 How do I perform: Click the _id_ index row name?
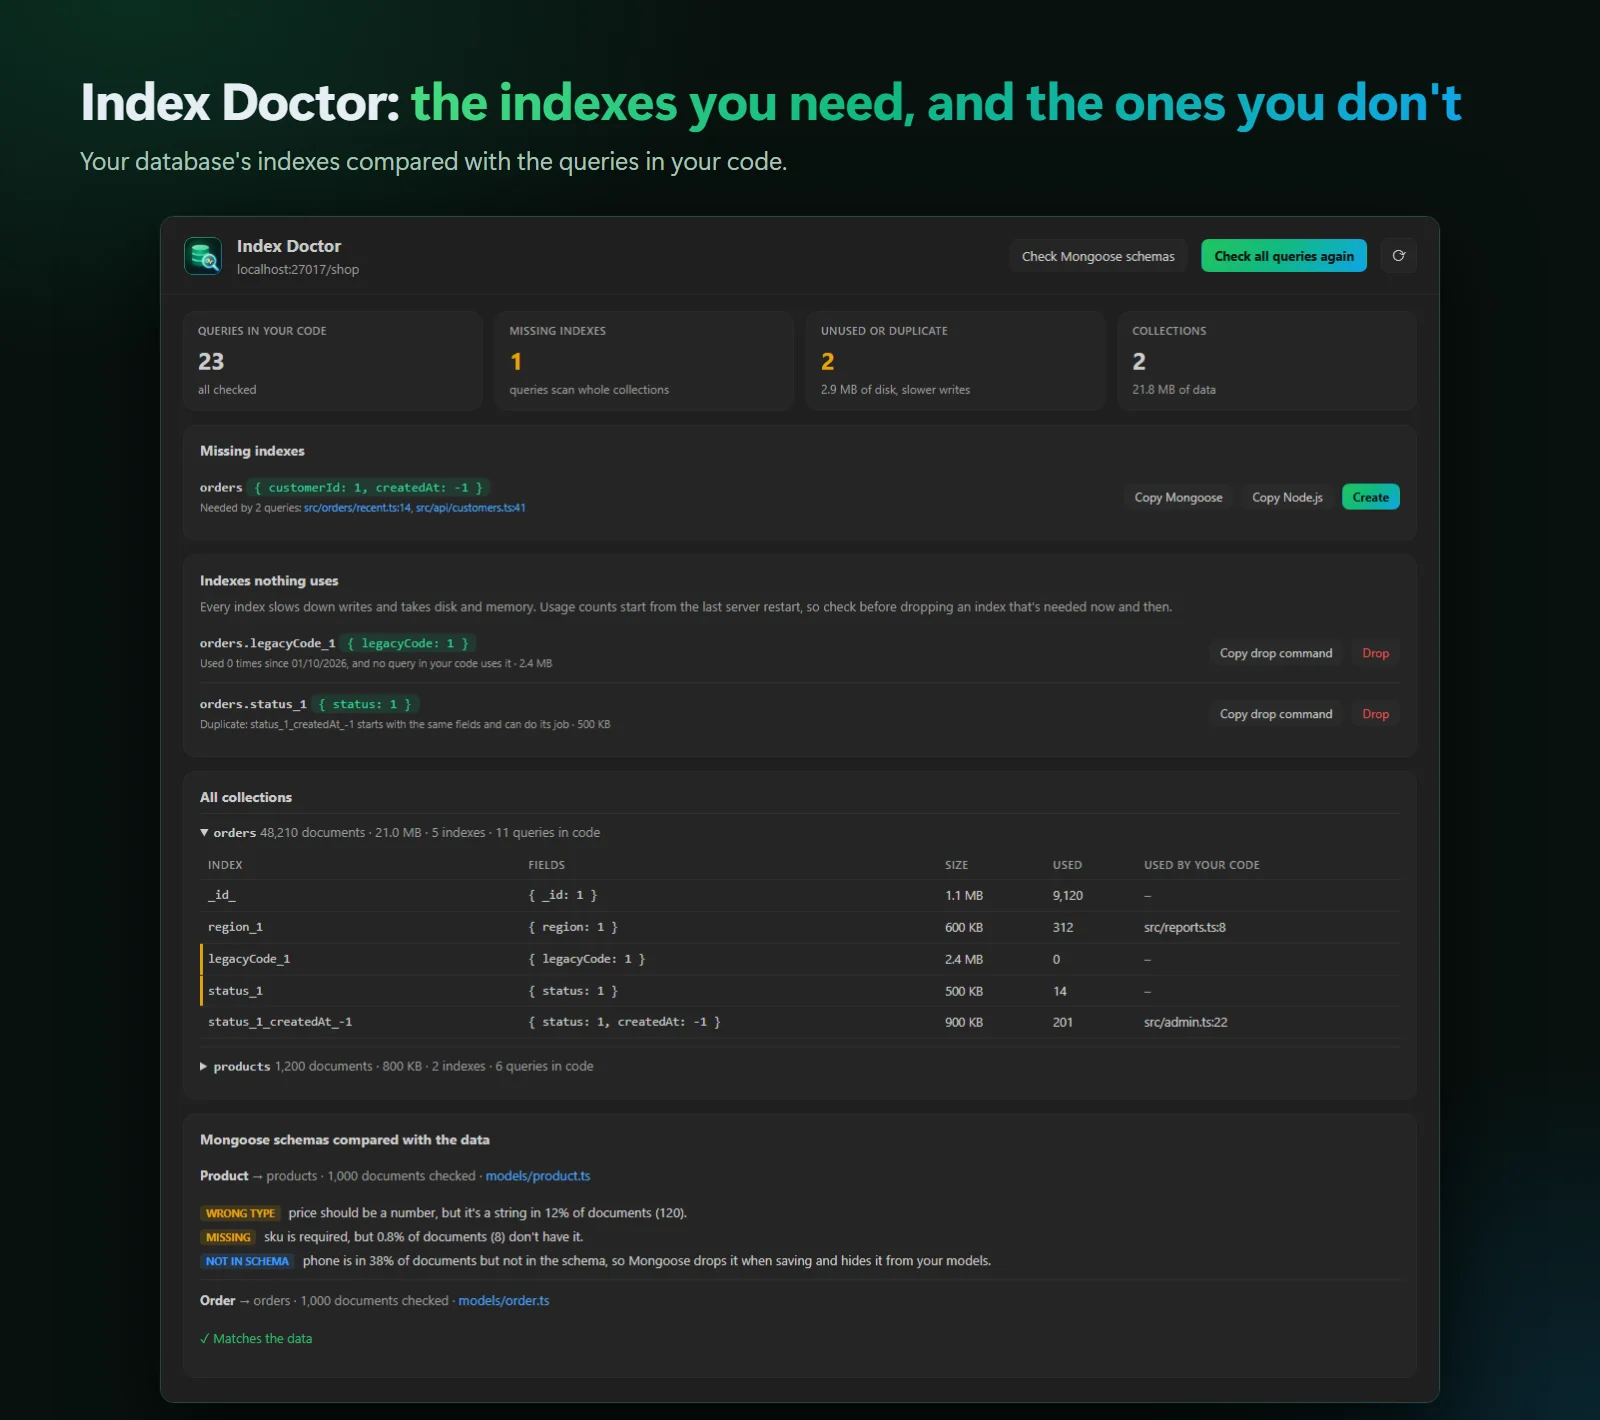(x=222, y=895)
